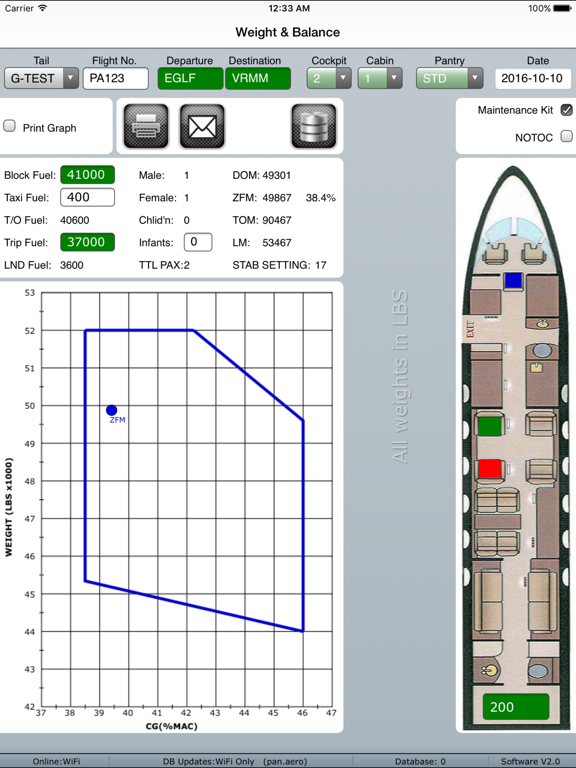Tap the Departure EGLF field
The image size is (576, 768).
click(191, 78)
